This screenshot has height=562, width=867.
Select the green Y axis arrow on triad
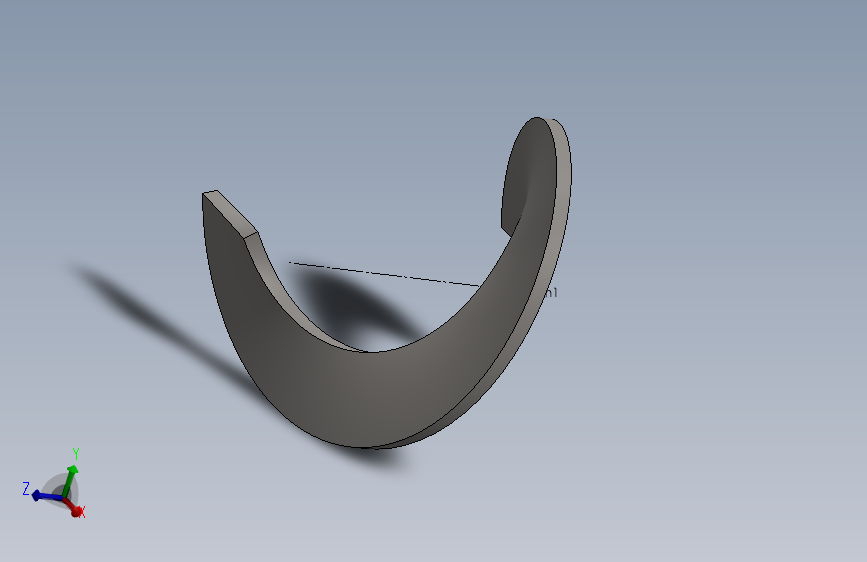point(69,481)
